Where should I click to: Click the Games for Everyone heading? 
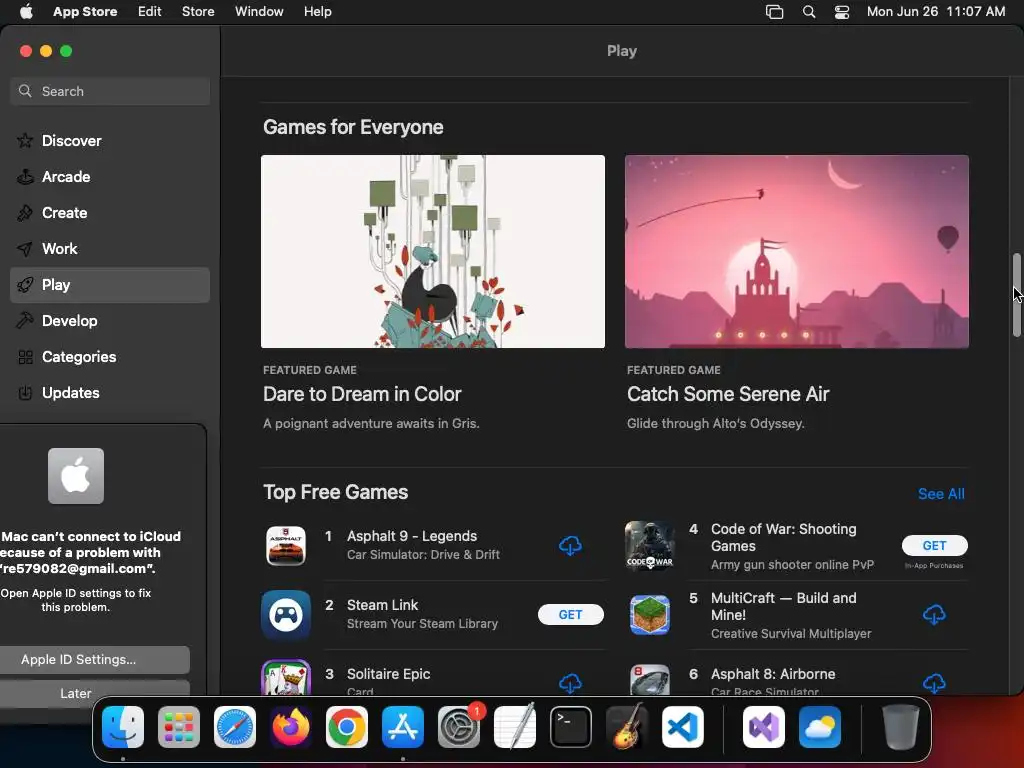(353, 127)
